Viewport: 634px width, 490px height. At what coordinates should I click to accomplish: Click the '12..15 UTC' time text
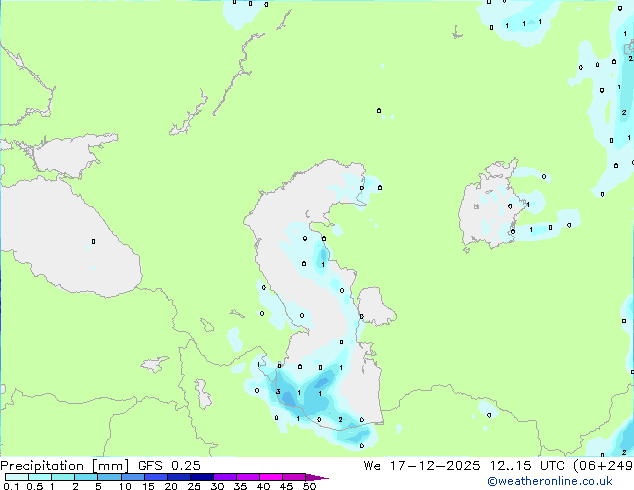point(527,466)
